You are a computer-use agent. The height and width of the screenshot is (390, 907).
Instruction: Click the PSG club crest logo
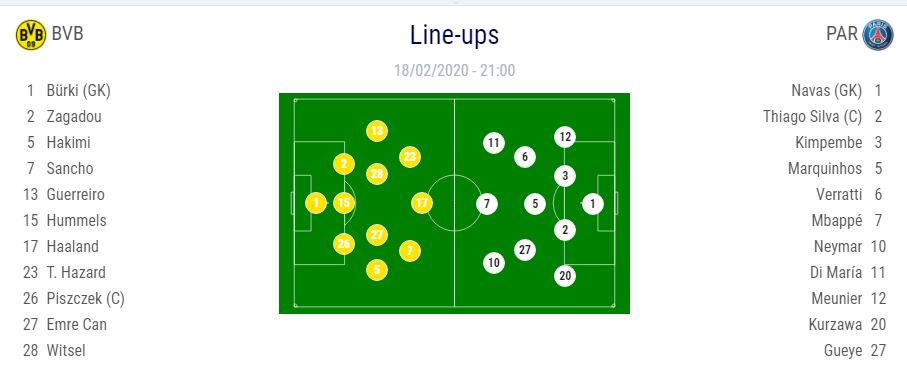point(877,34)
